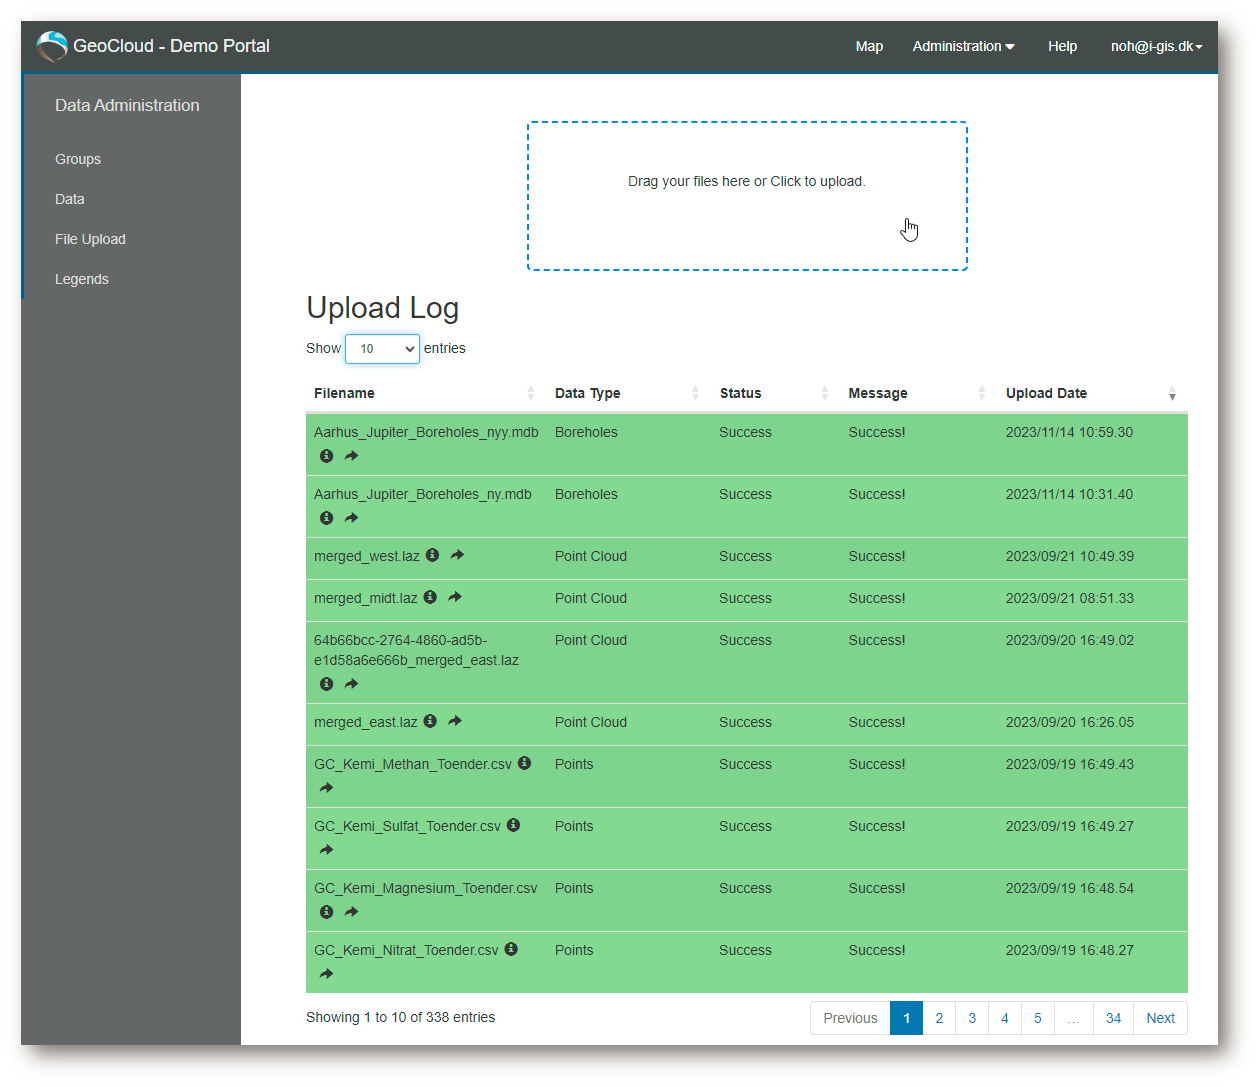Click share arrow under GC_Kemi_Methan_Toender.csv
Viewport: 1260px width, 1087px height.
tap(326, 788)
